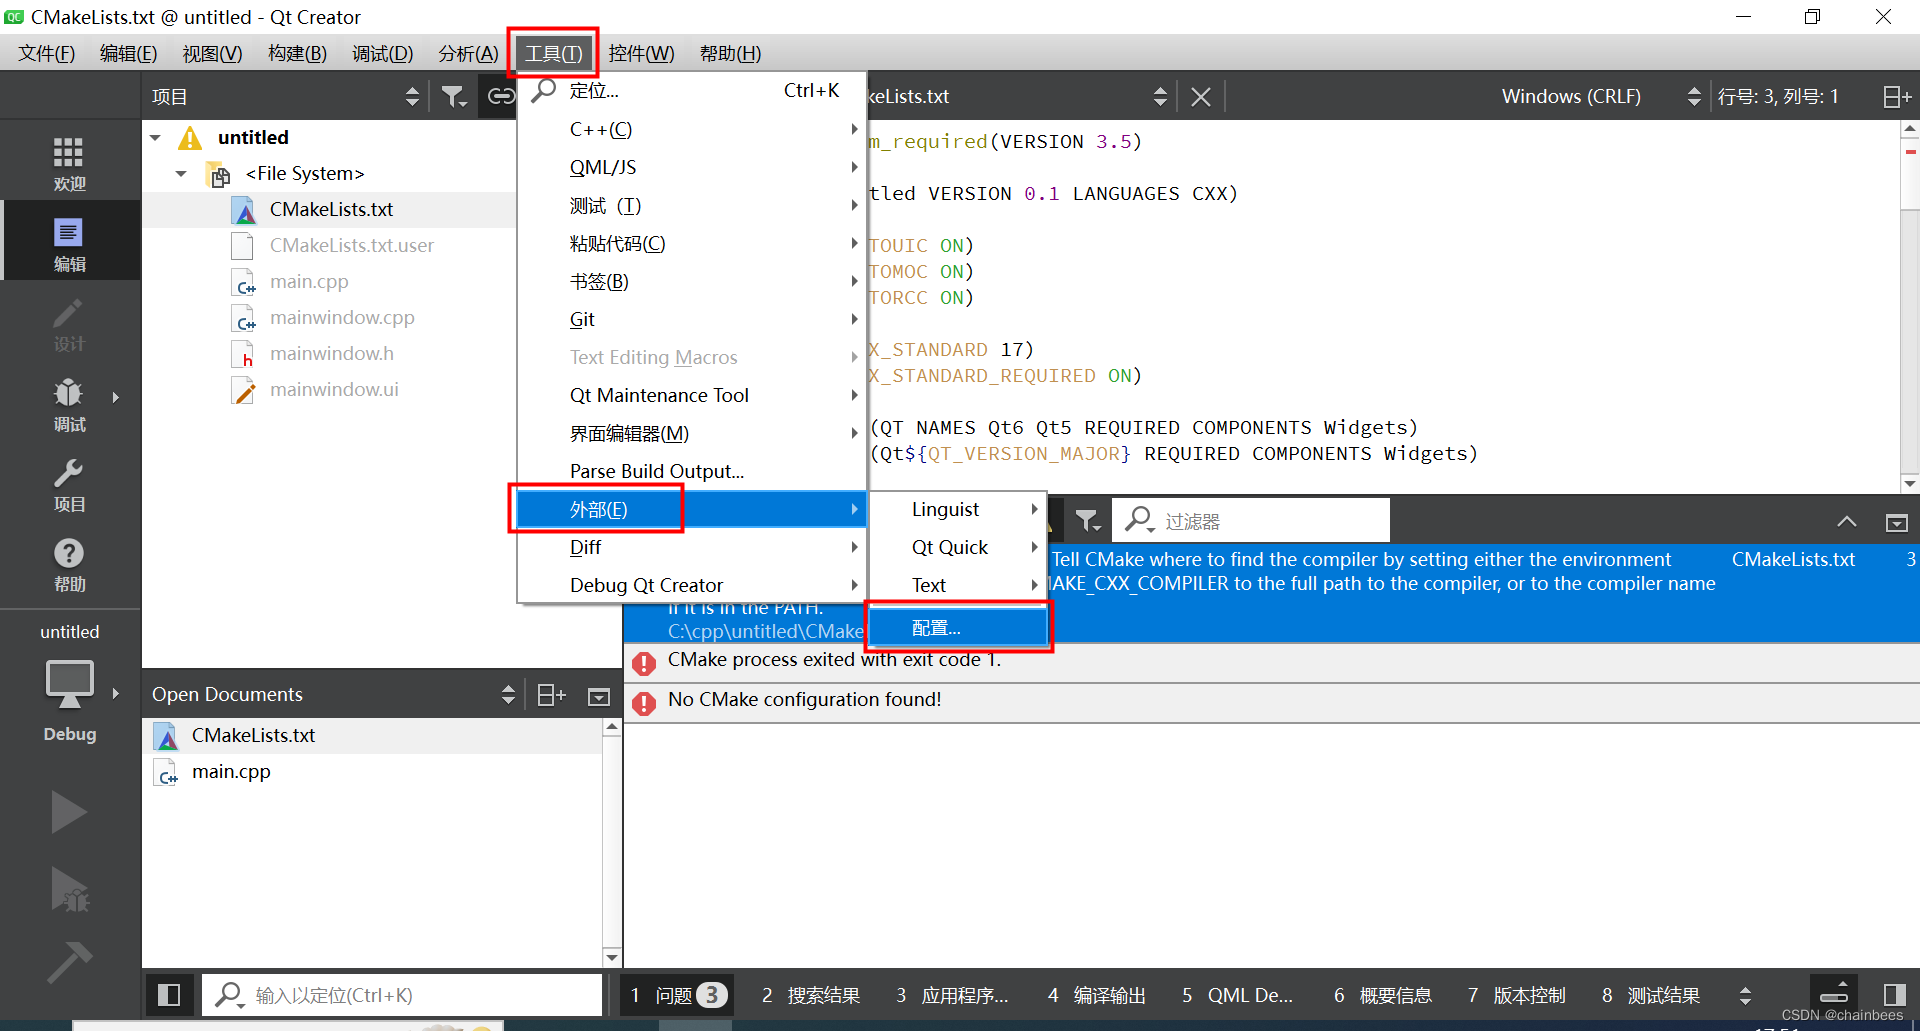This screenshot has height=1031, width=1920.
Task: Open the Build (构建) menu
Action: pyautogui.click(x=297, y=53)
